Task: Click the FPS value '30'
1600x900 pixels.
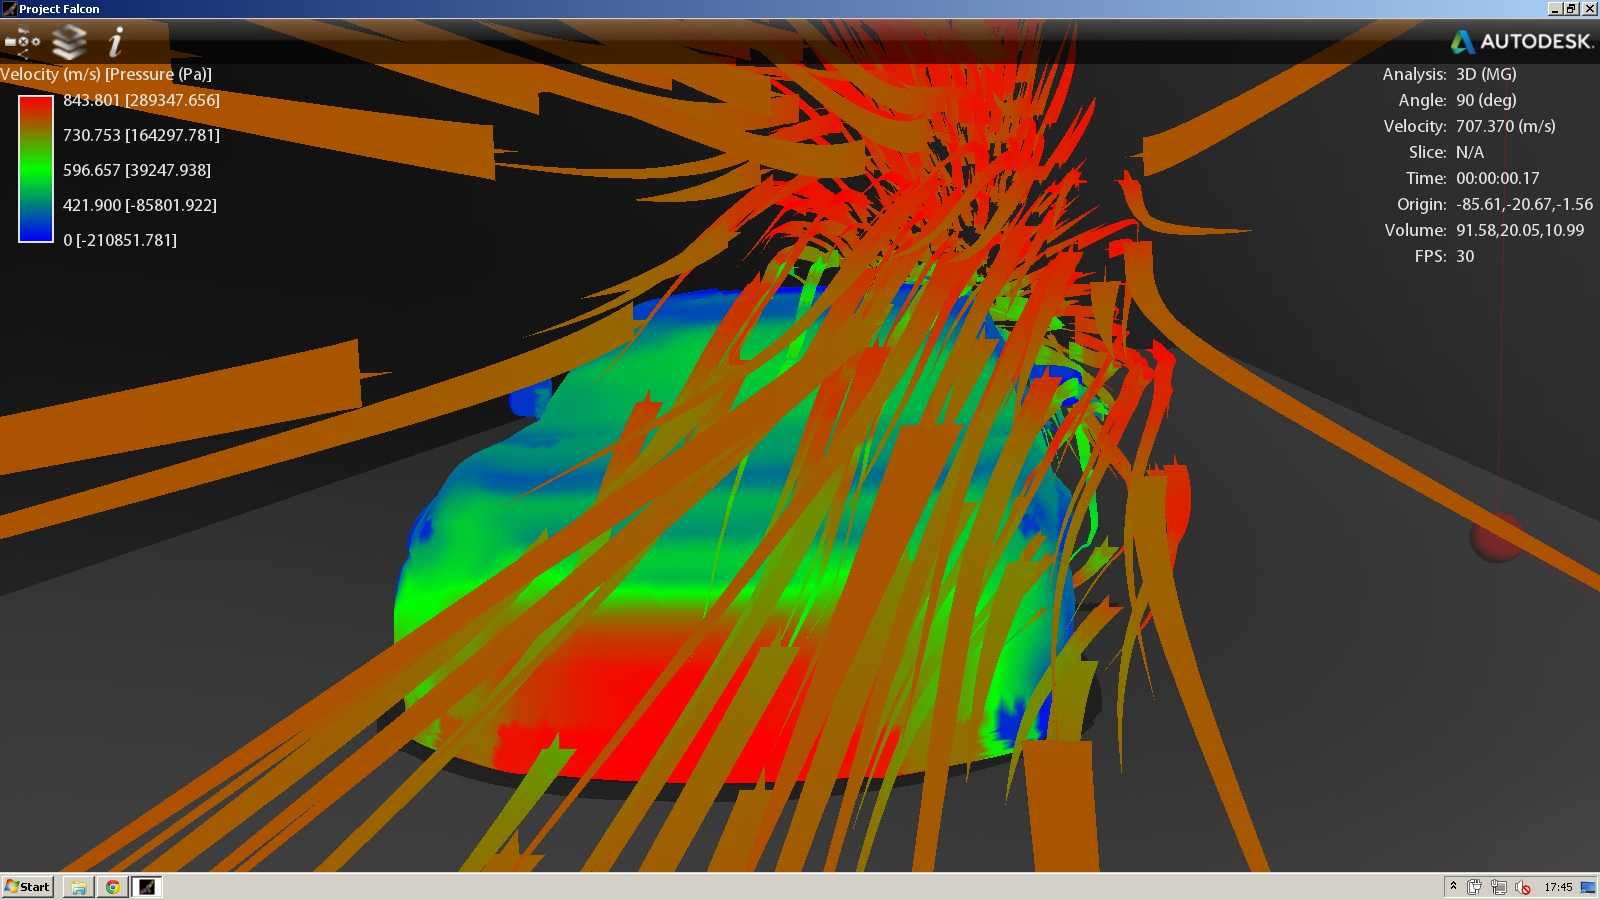Action: coord(1465,256)
